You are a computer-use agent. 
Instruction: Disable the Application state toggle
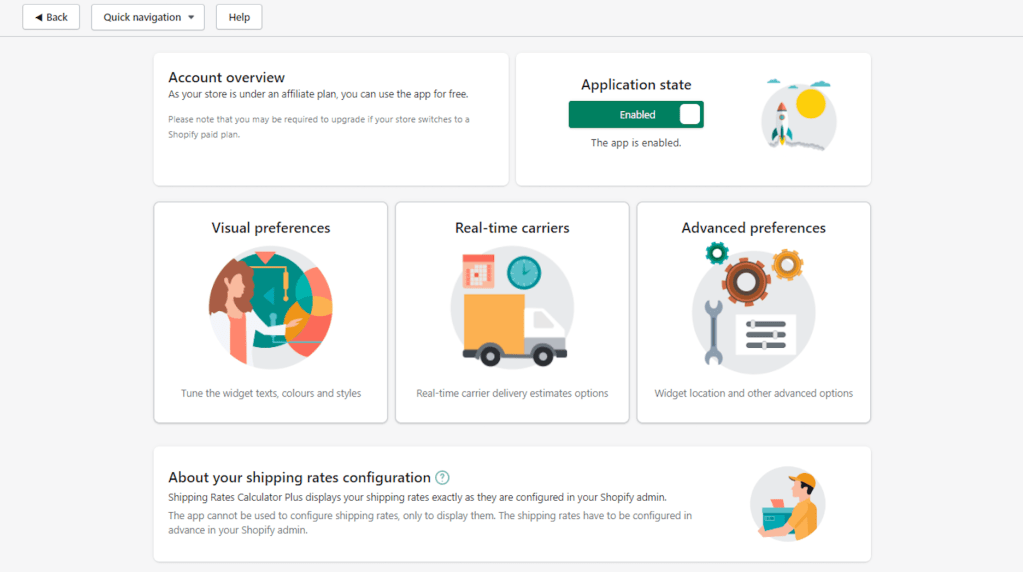pyautogui.click(x=636, y=115)
